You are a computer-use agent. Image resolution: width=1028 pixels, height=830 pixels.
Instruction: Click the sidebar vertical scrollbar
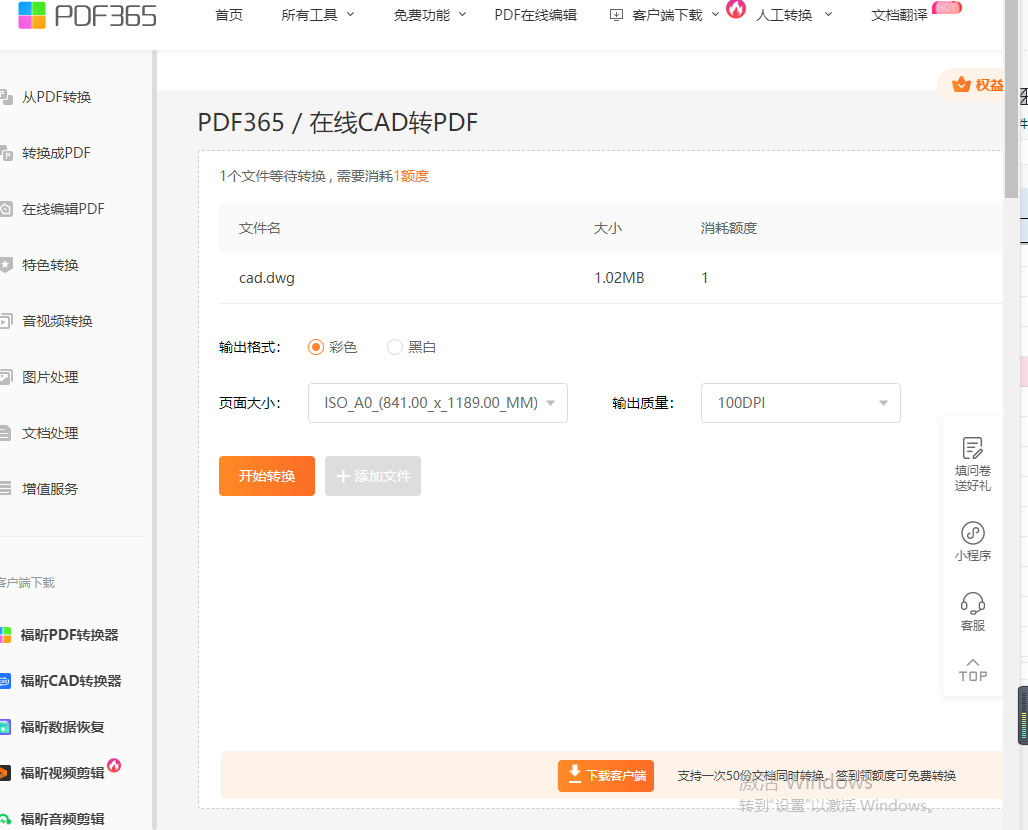point(155,439)
